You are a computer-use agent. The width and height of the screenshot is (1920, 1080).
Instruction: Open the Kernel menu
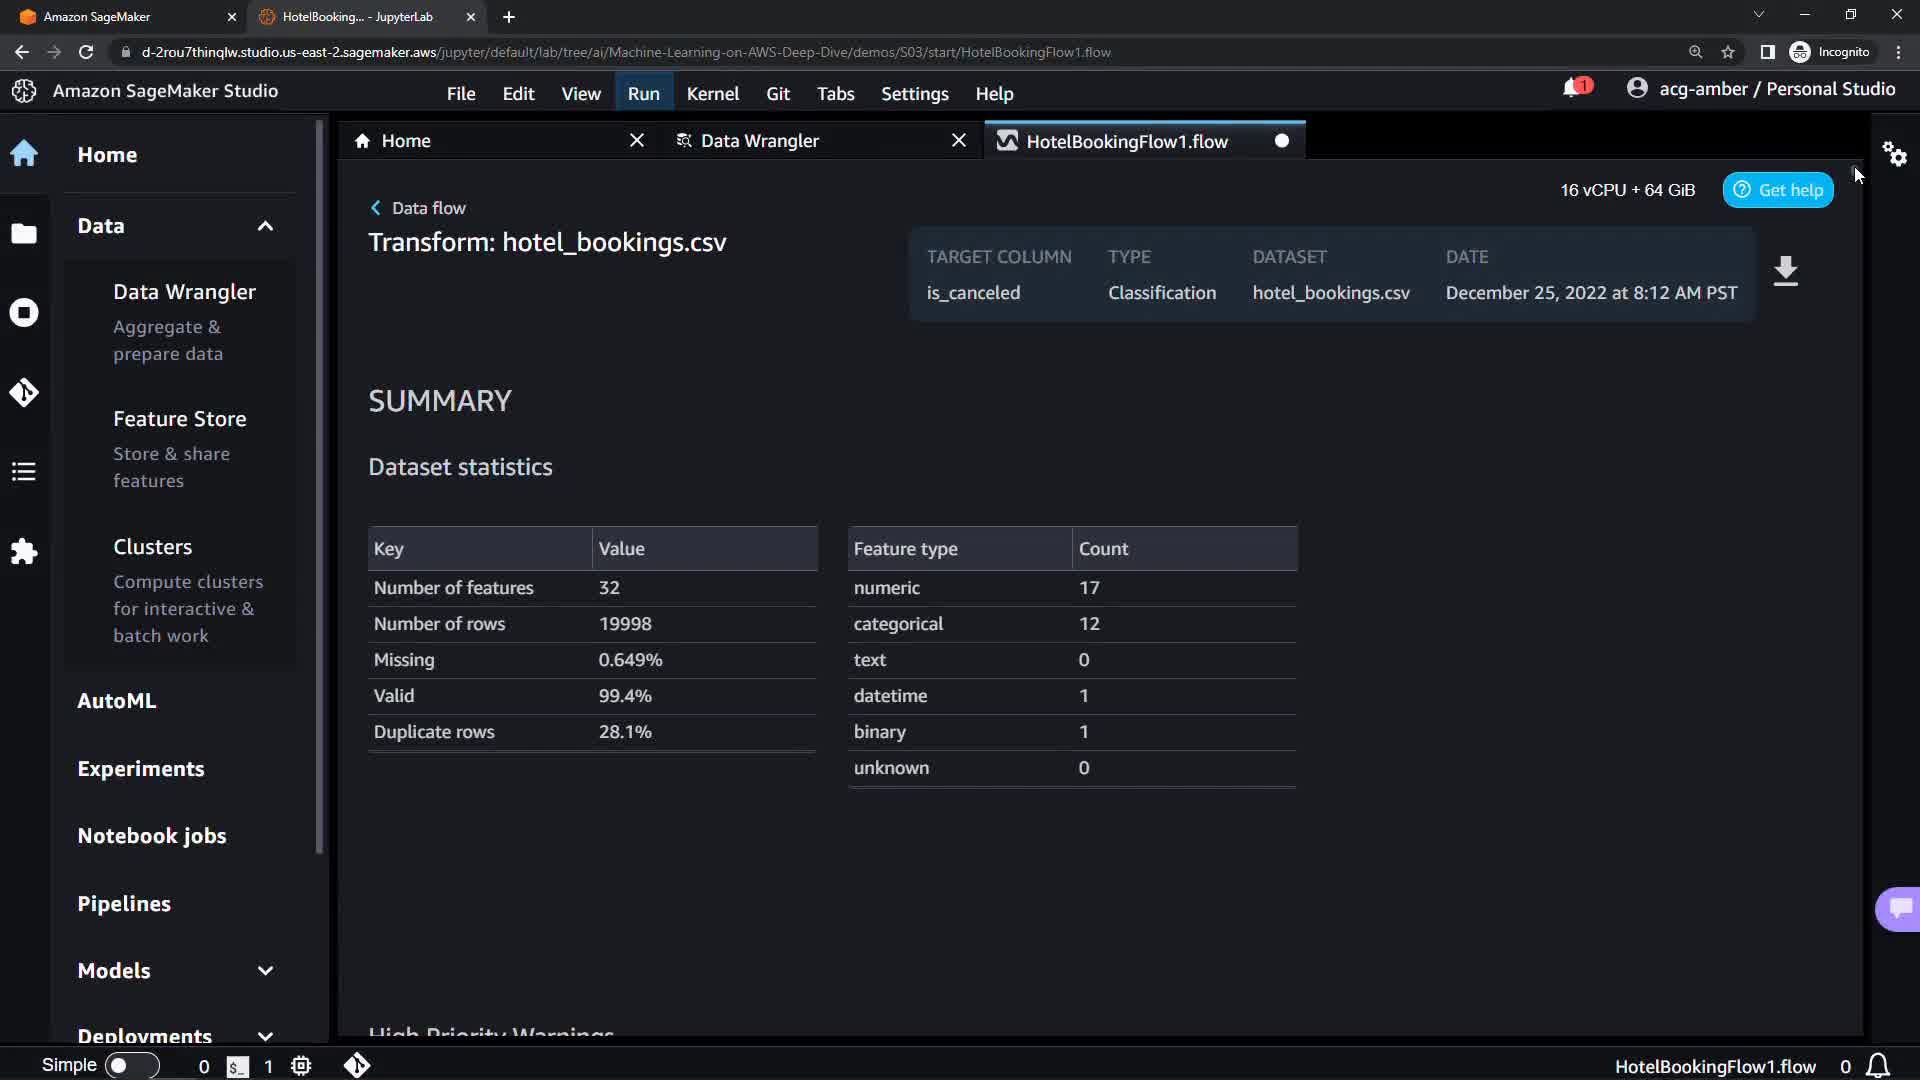(712, 94)
